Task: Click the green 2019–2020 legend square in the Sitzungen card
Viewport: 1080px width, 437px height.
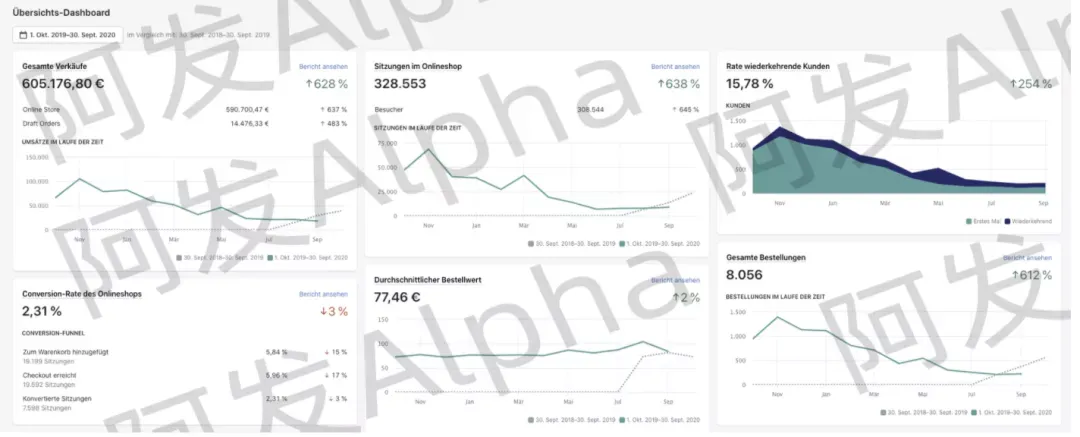Action: 623,244
